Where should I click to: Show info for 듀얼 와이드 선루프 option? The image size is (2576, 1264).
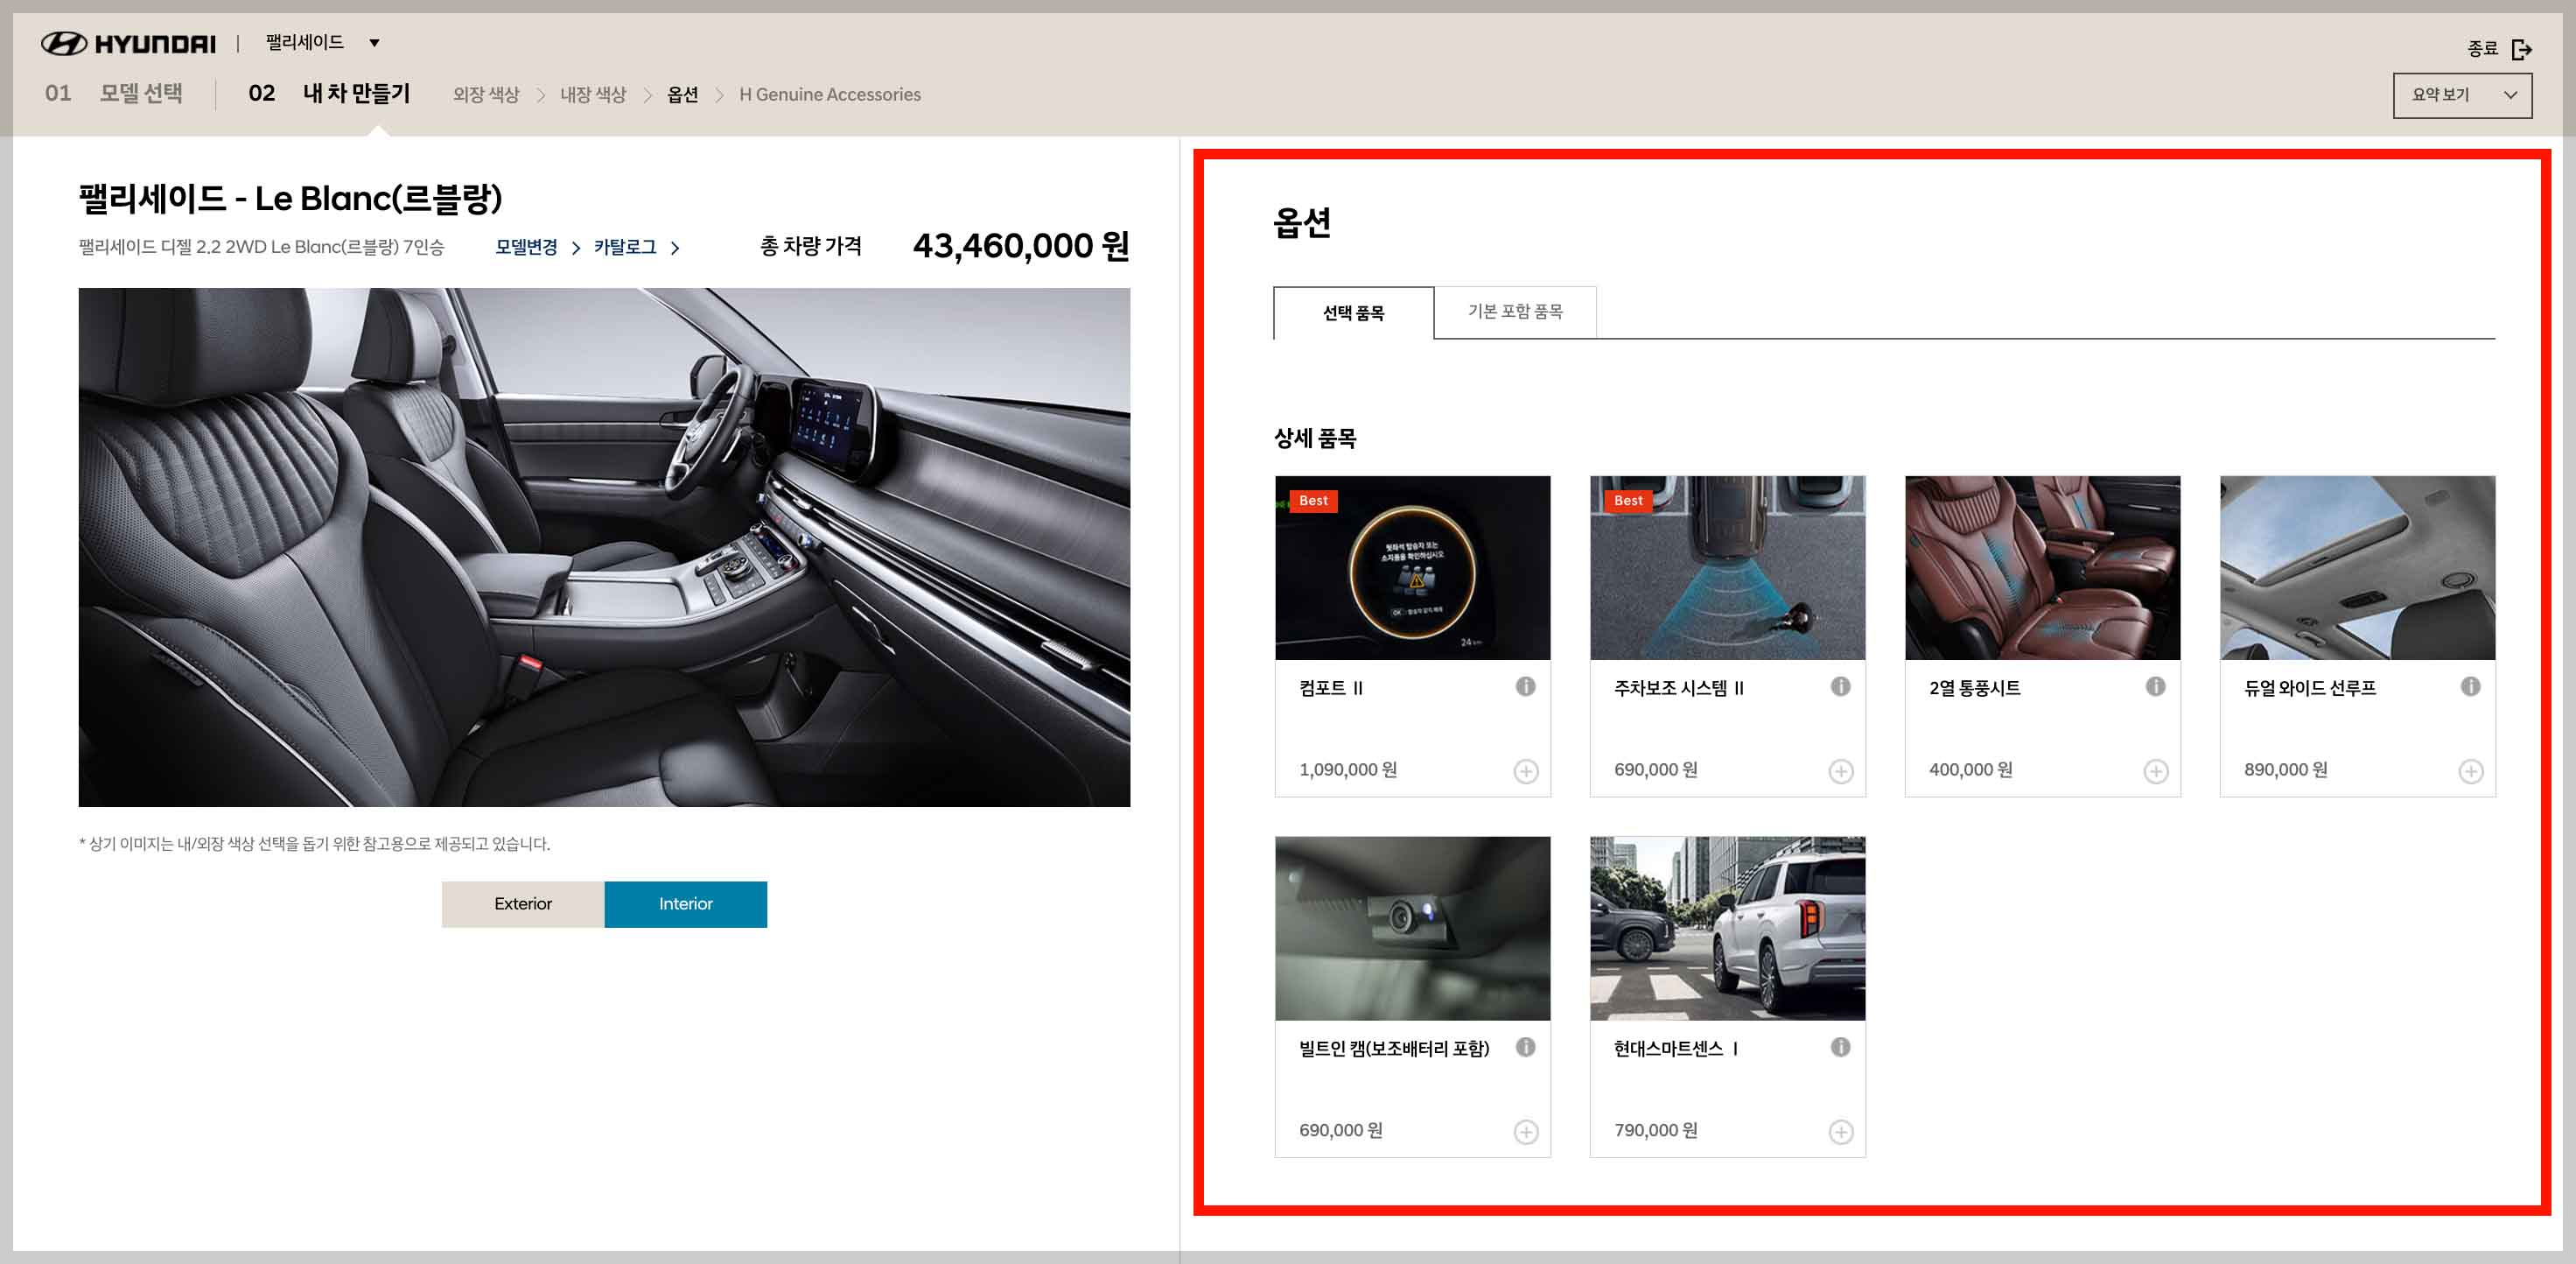click(2470, 686)
